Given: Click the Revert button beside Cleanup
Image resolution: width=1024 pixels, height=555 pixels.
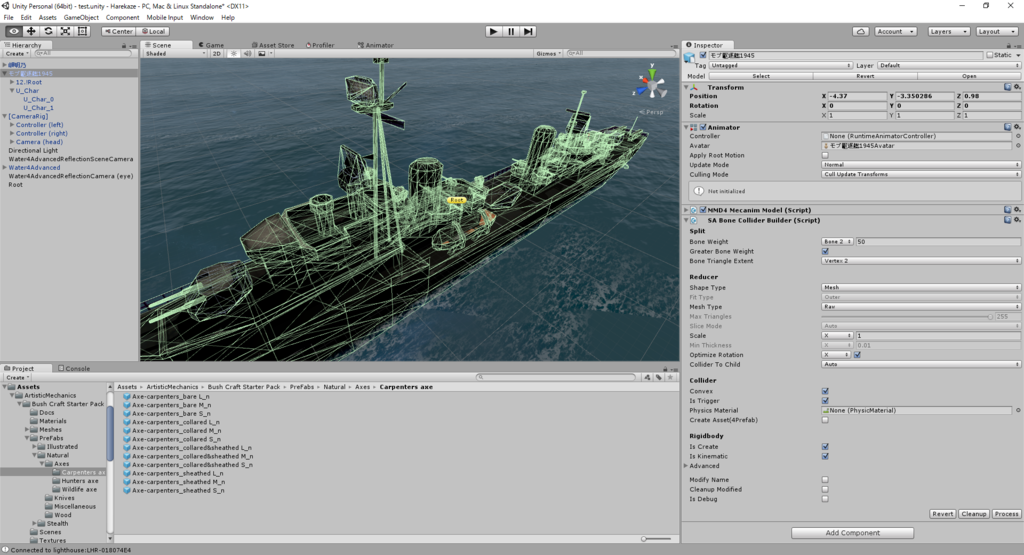Looking at the screenshot, I should click(x=942, y=514).
